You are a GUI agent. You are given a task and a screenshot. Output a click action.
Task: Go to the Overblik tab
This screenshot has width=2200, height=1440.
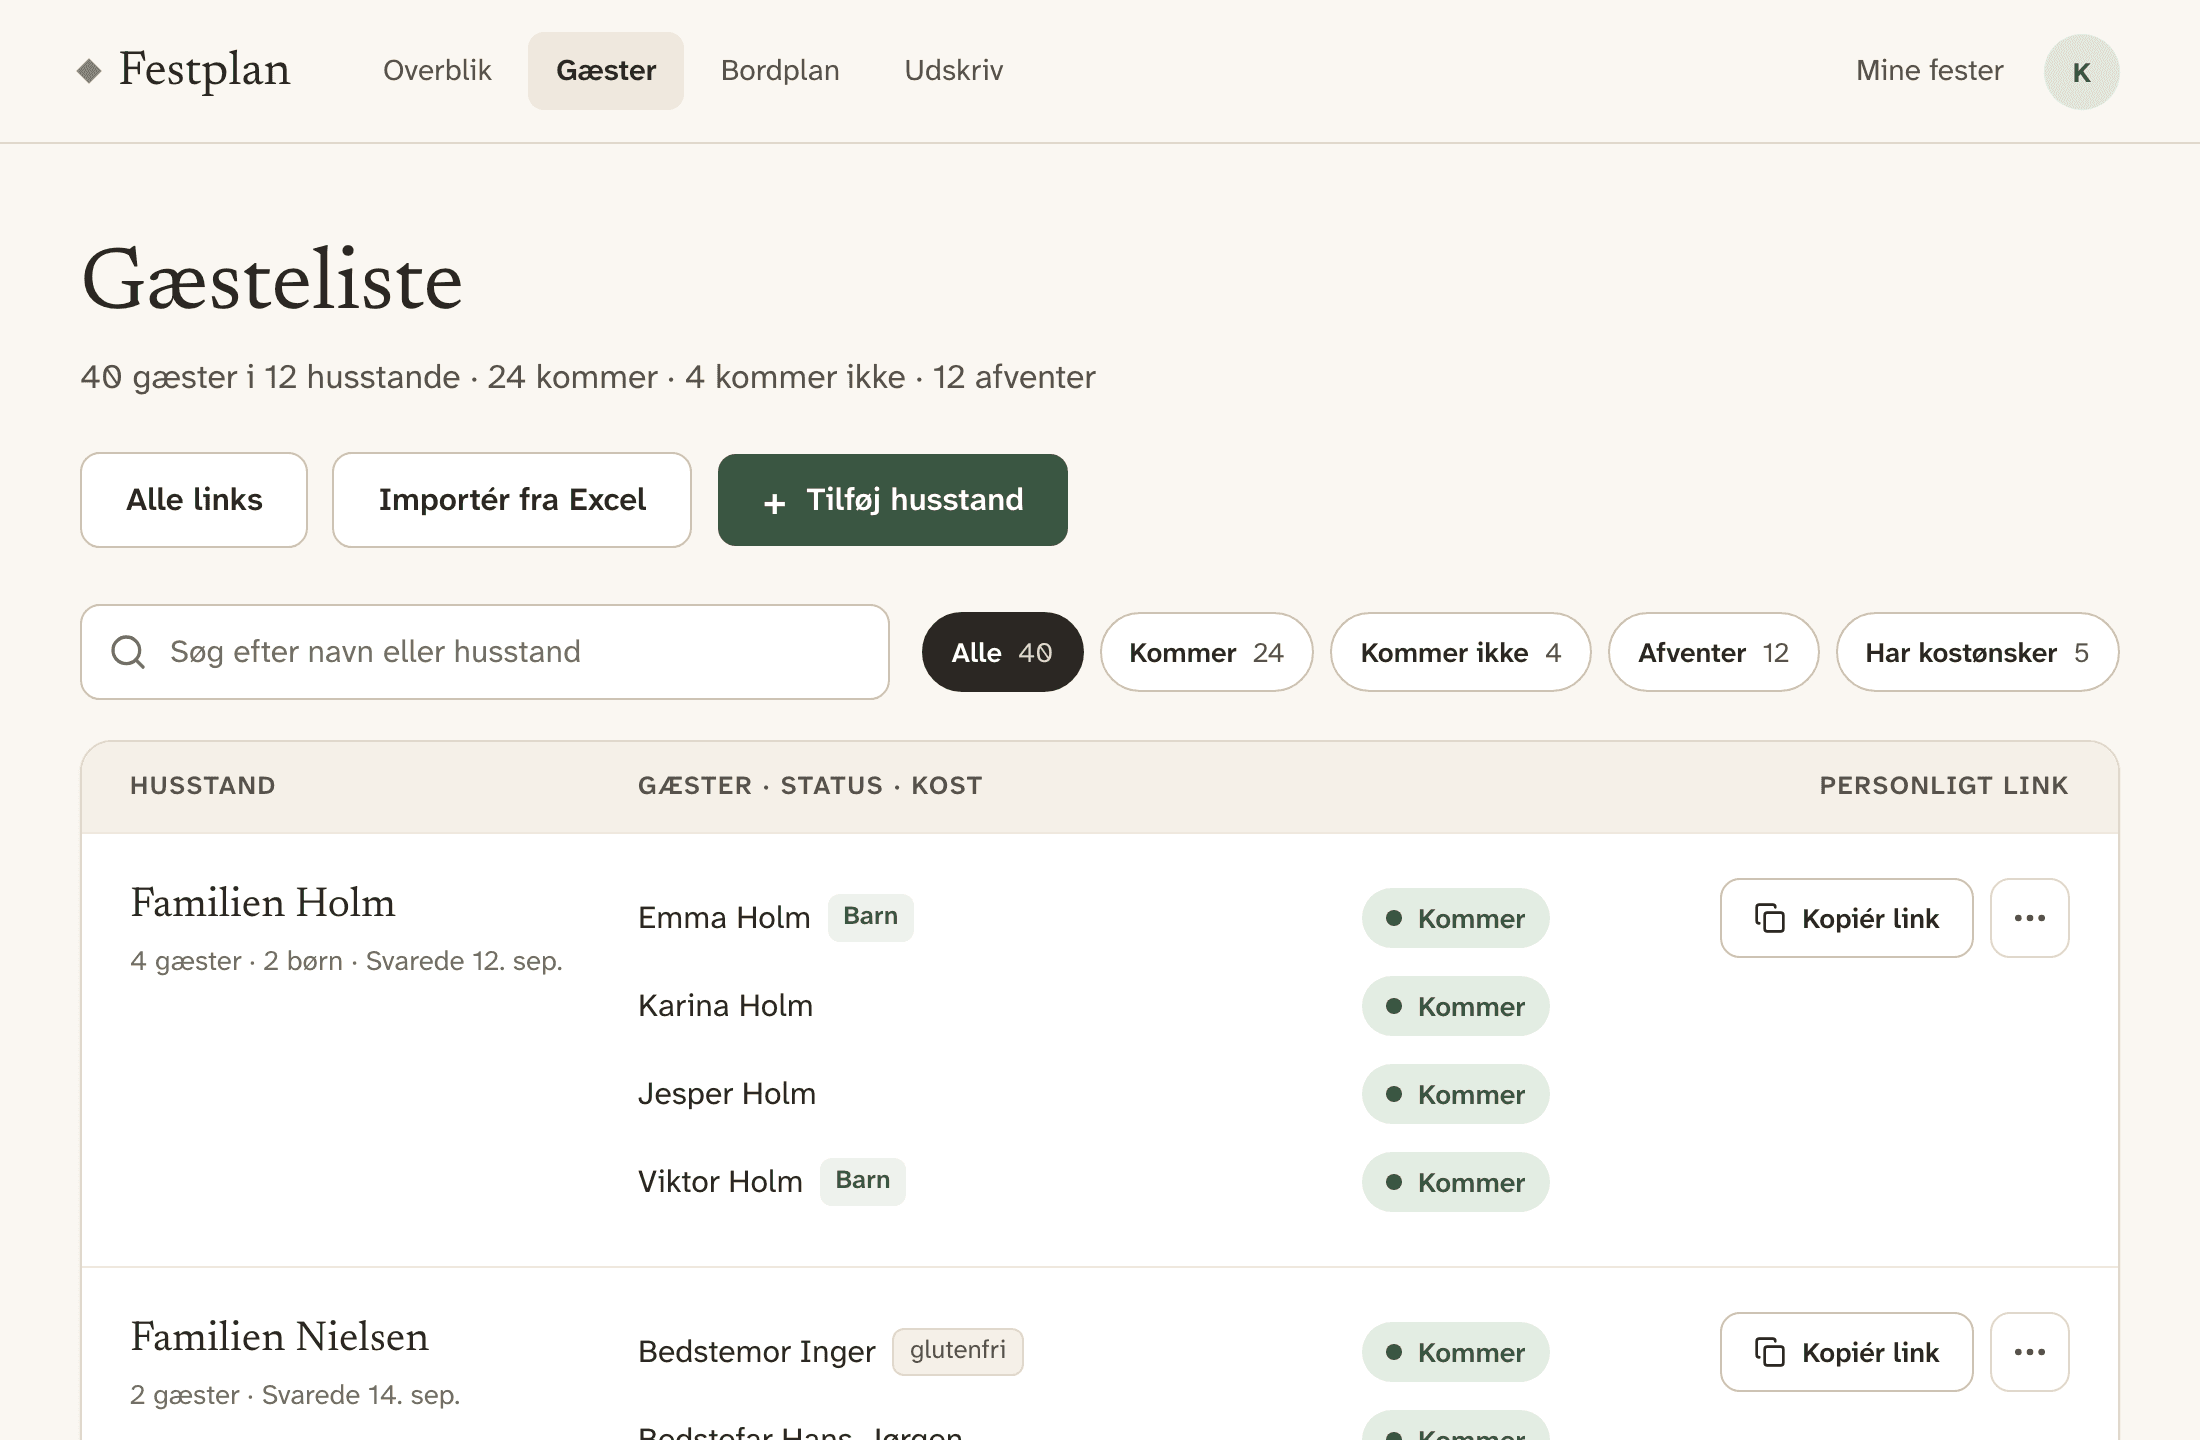[x=437, y=71]
